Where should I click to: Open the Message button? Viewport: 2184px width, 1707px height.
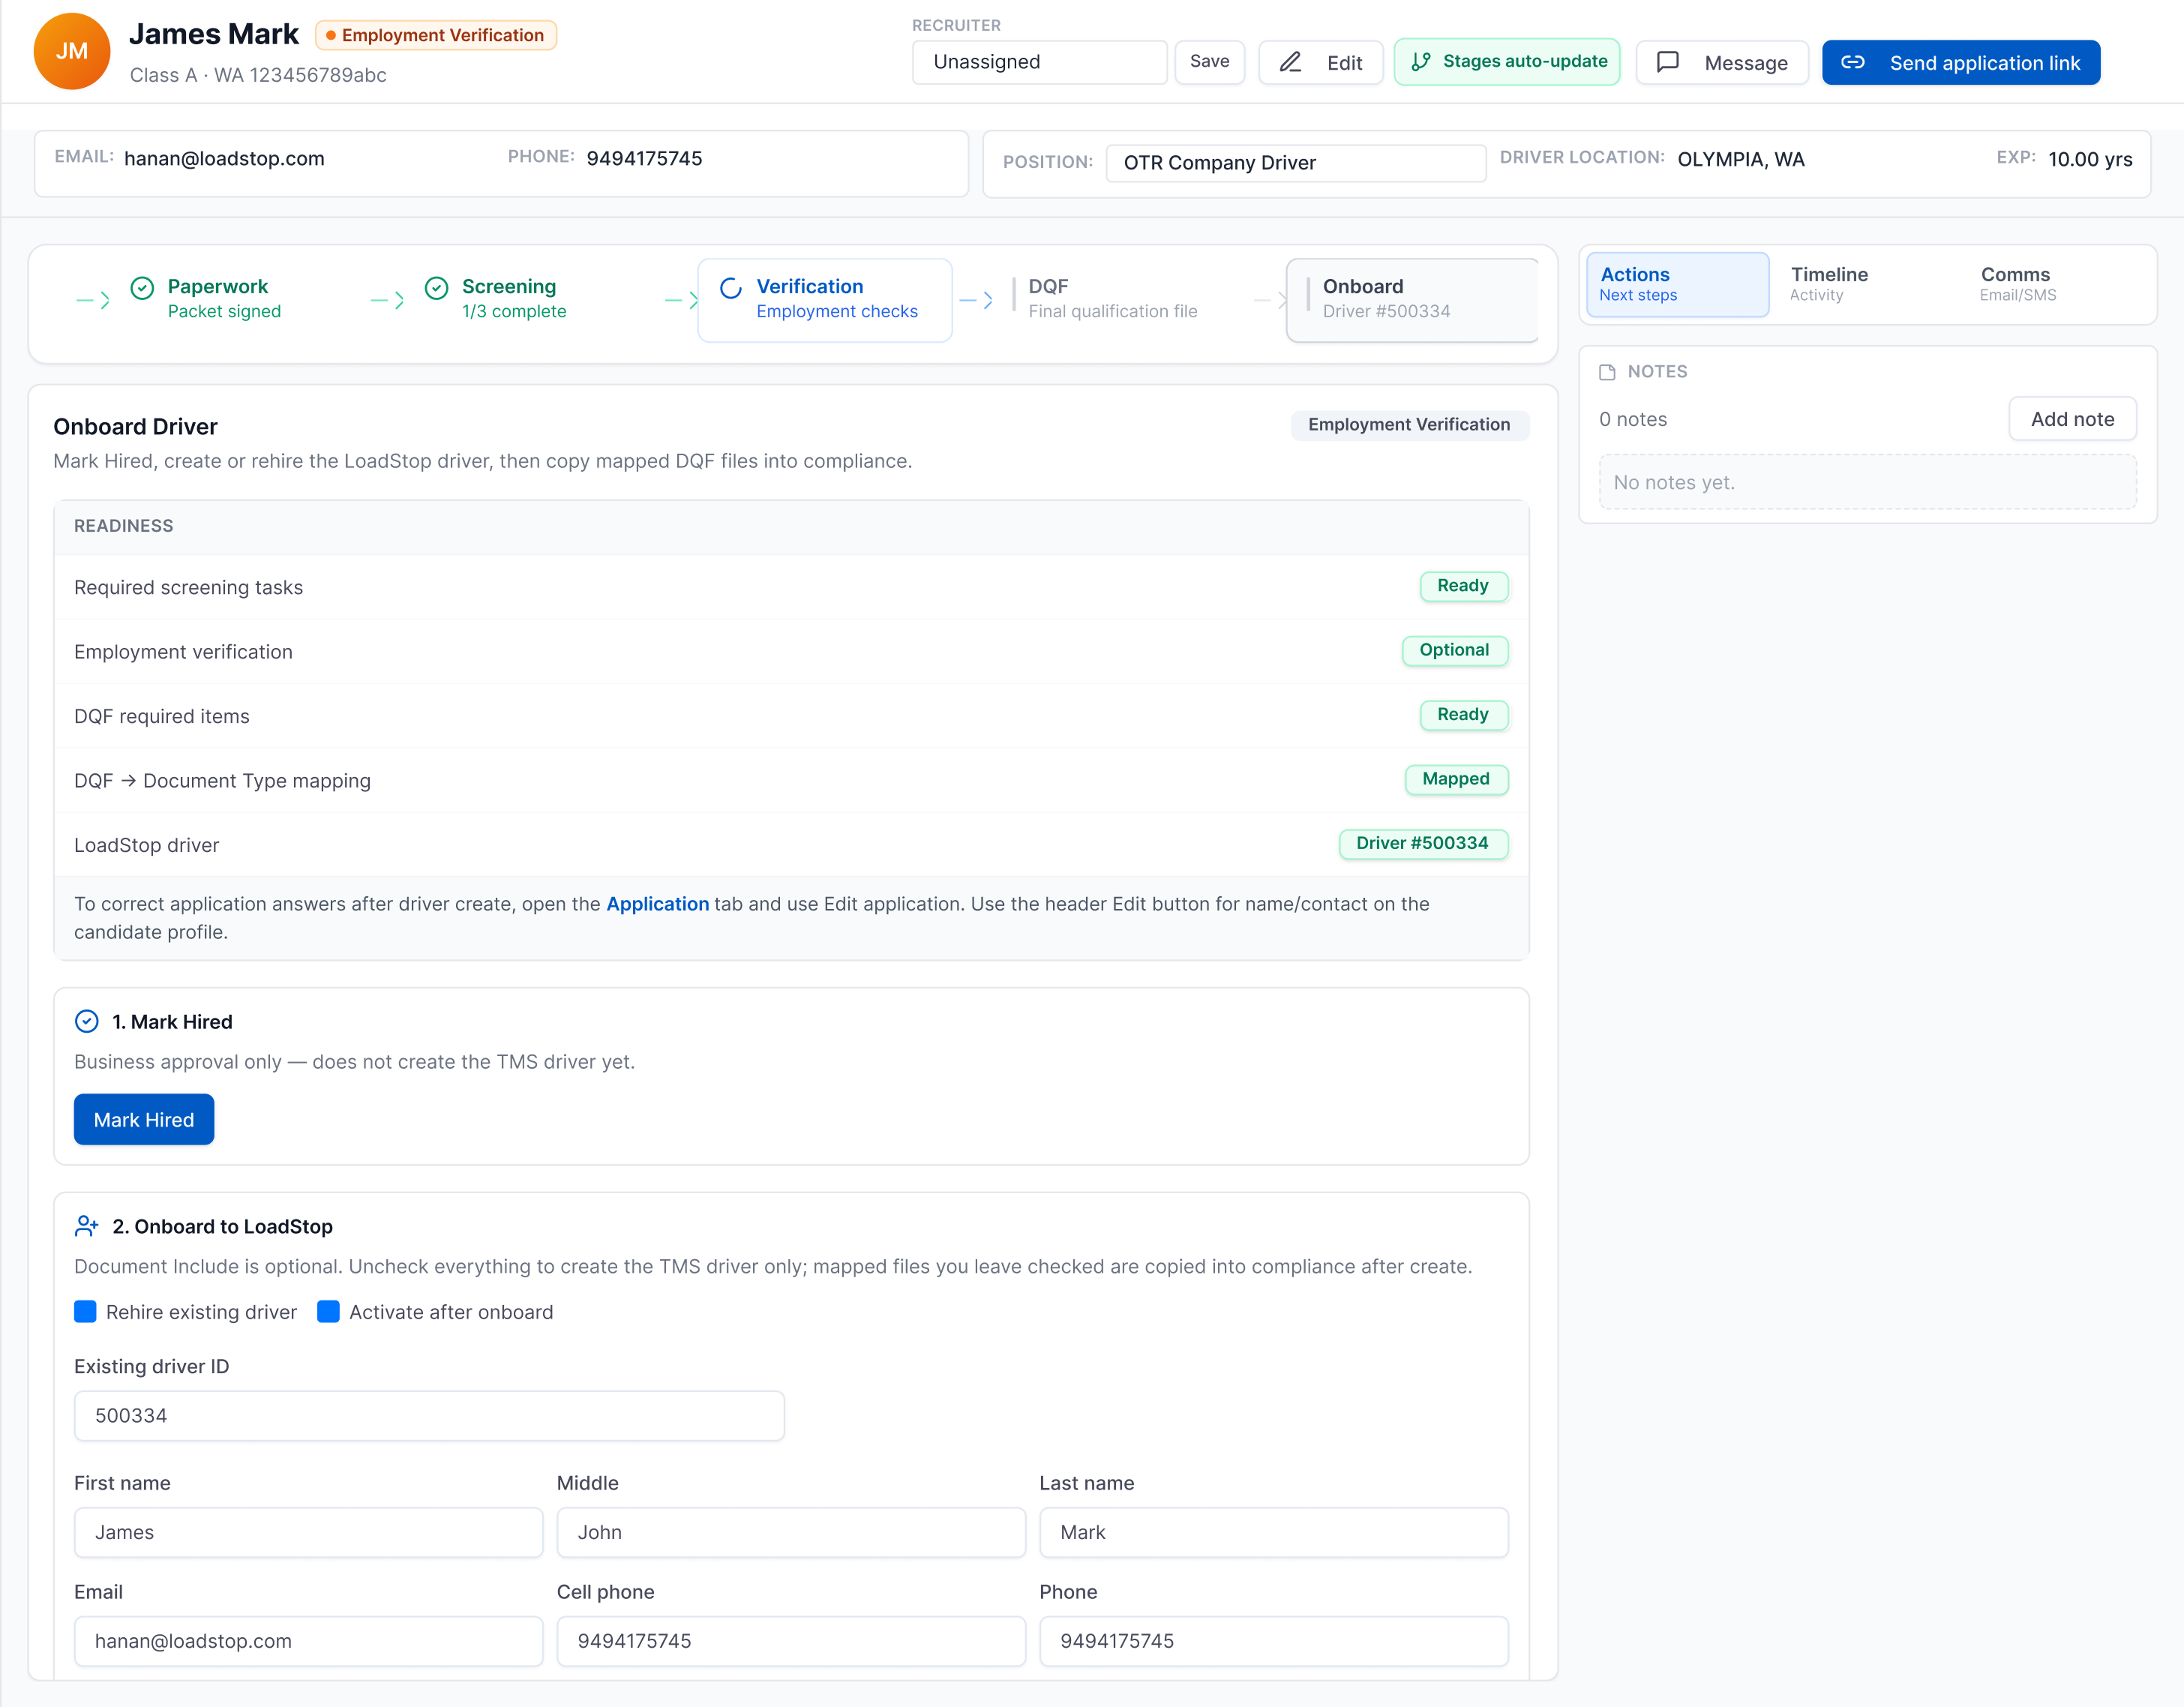[x=1722, y=62]
